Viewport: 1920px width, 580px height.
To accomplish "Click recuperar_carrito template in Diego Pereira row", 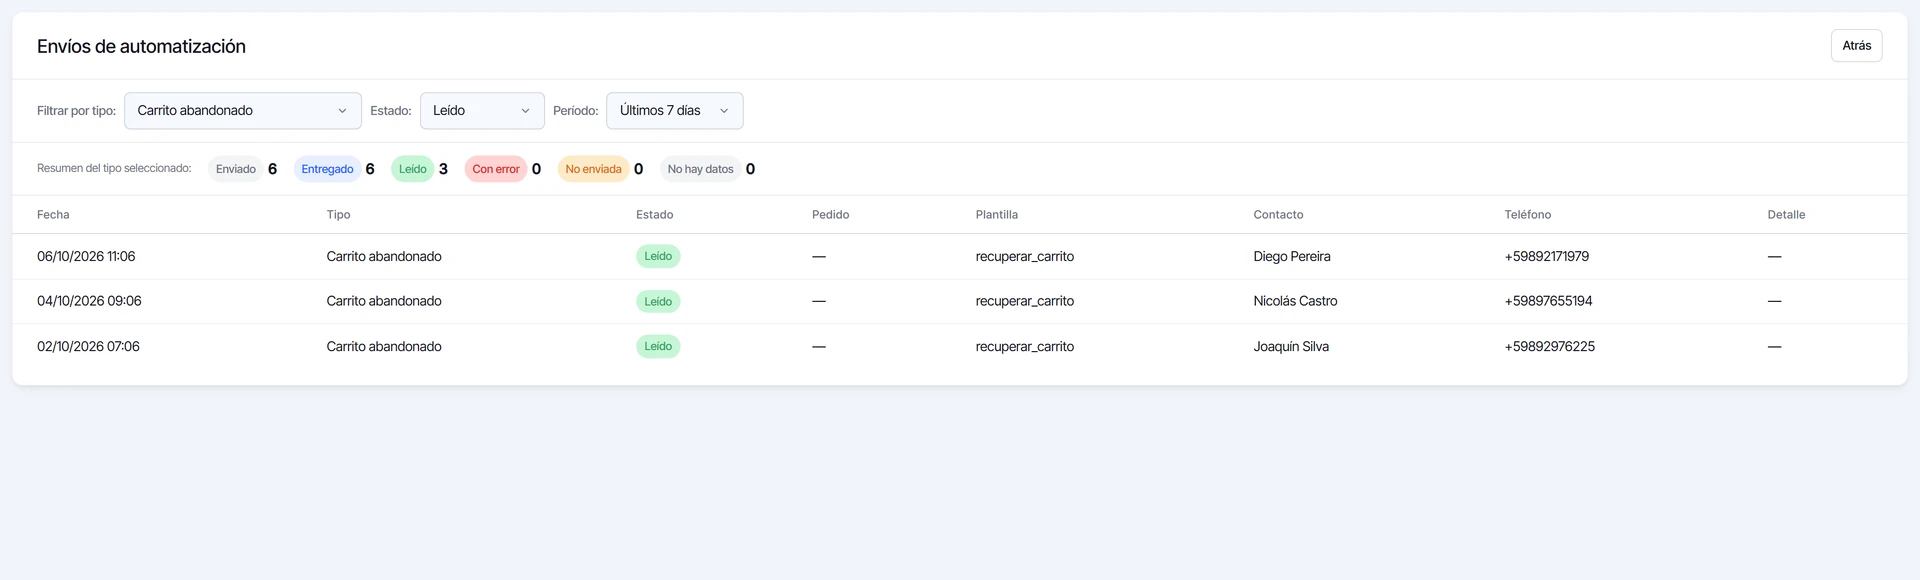I will click(1025, 257).
